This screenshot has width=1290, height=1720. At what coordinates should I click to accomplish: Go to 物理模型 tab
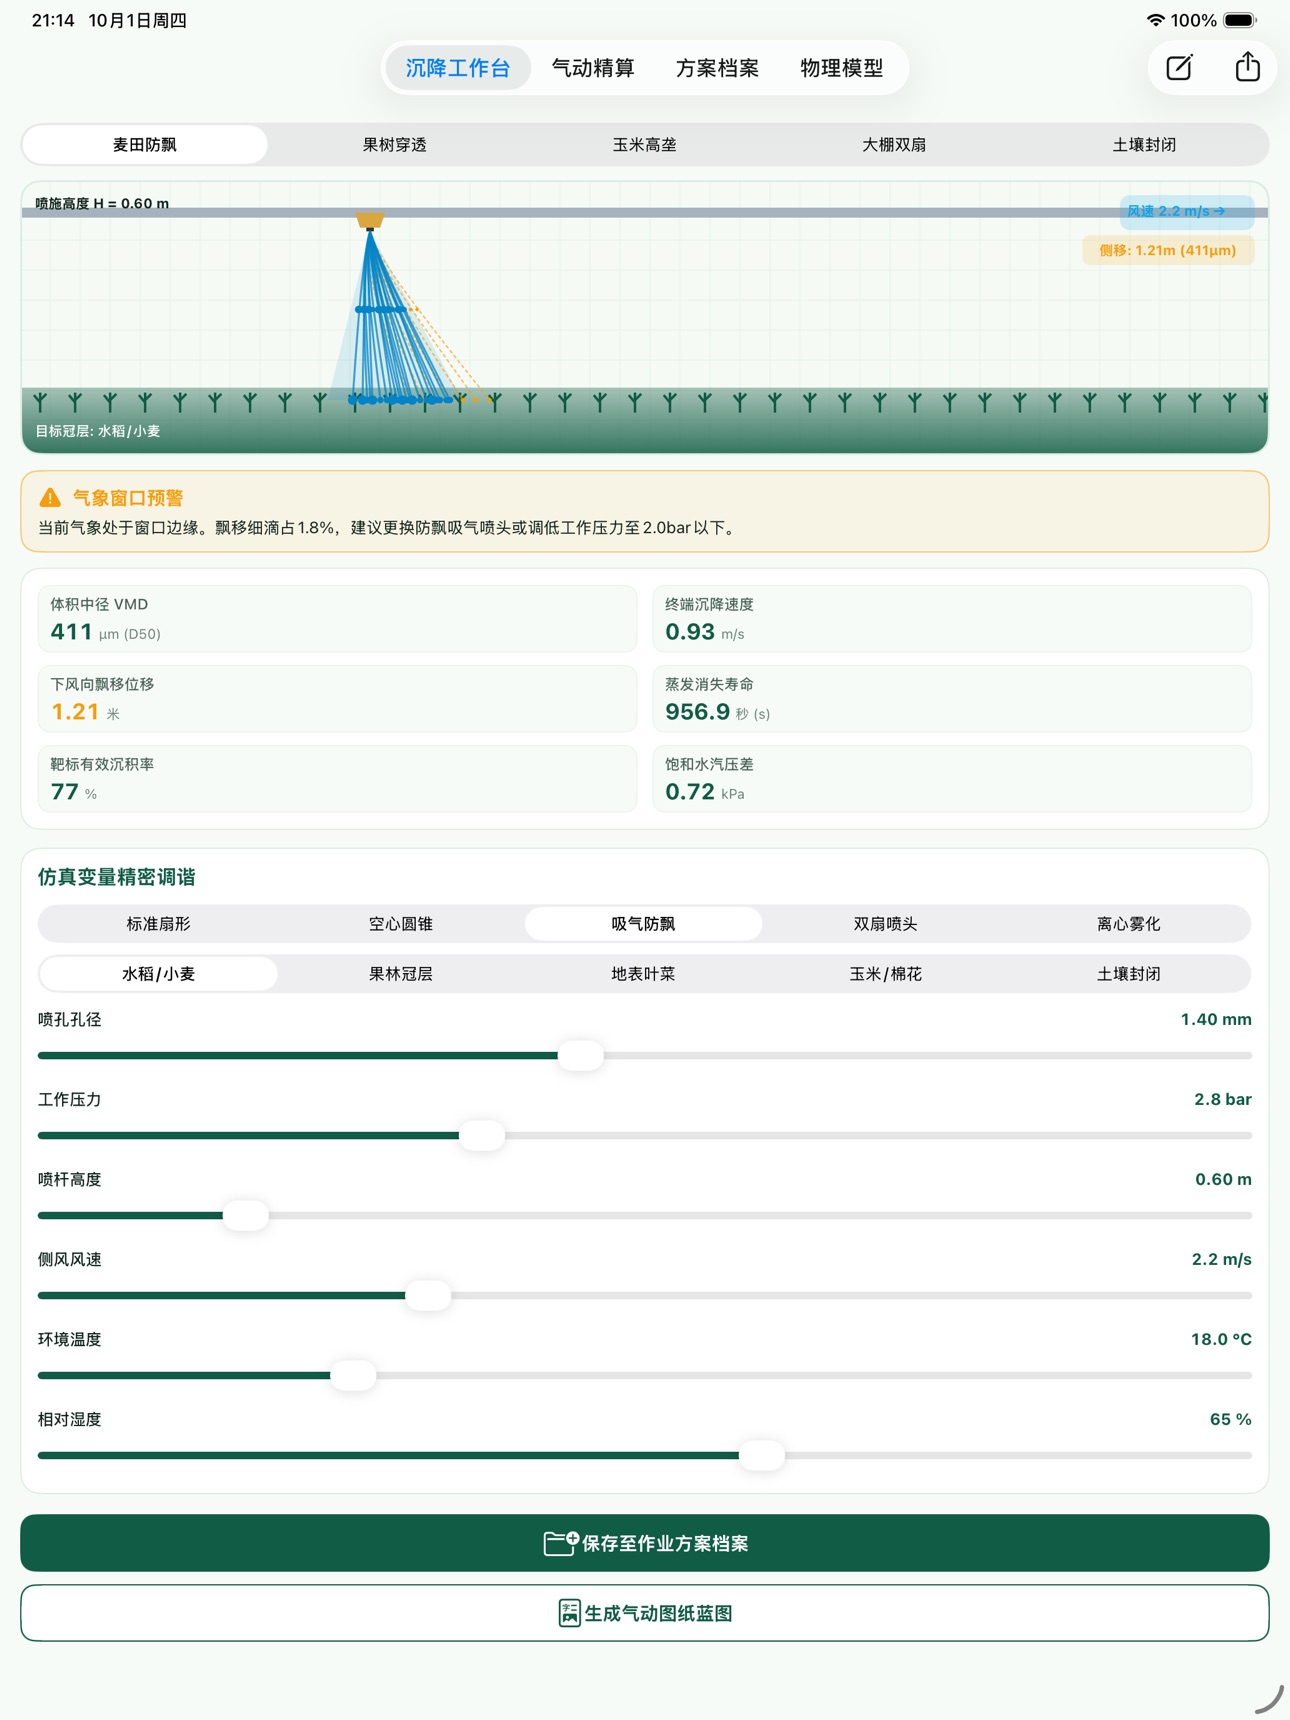[x=842, y=68]
